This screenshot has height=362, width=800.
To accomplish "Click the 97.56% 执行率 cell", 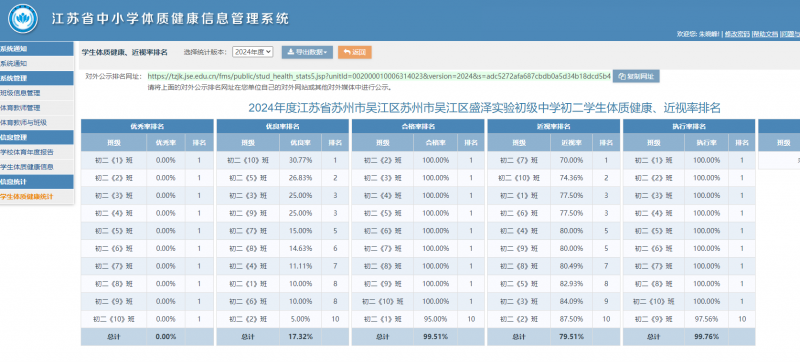I will (x=707, y=319).
